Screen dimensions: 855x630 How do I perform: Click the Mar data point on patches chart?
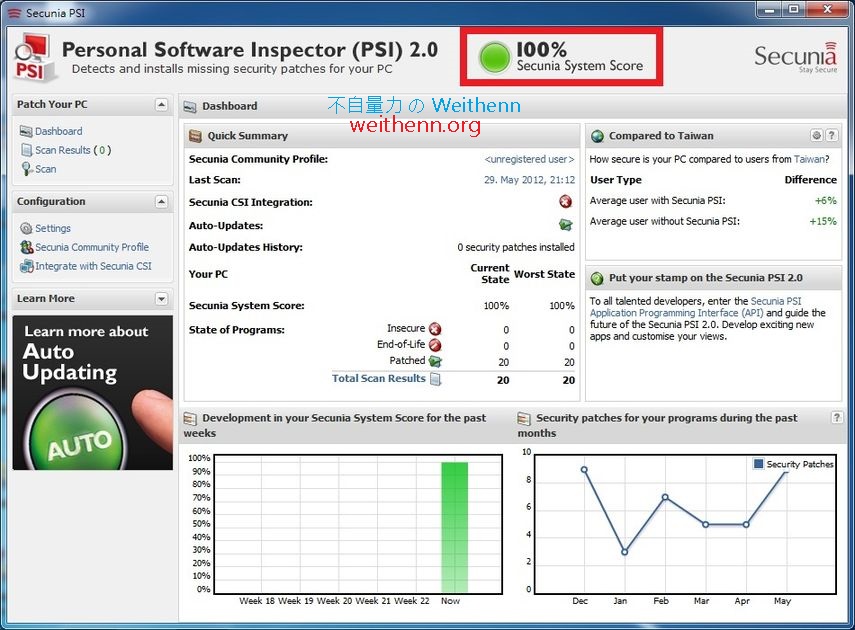click(x=706, y=525)
